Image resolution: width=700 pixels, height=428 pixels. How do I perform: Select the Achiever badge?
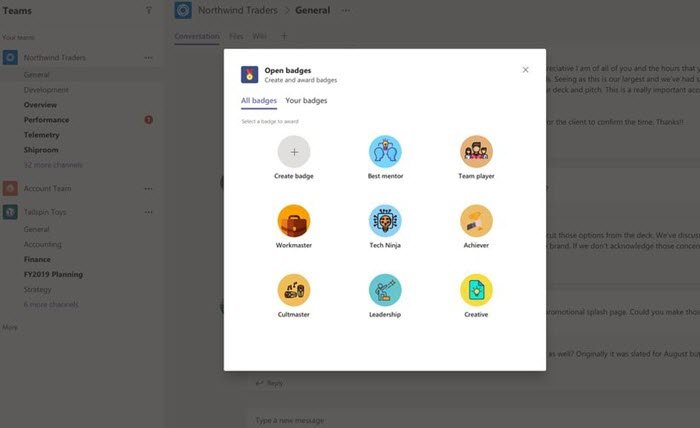coord(476,221)
